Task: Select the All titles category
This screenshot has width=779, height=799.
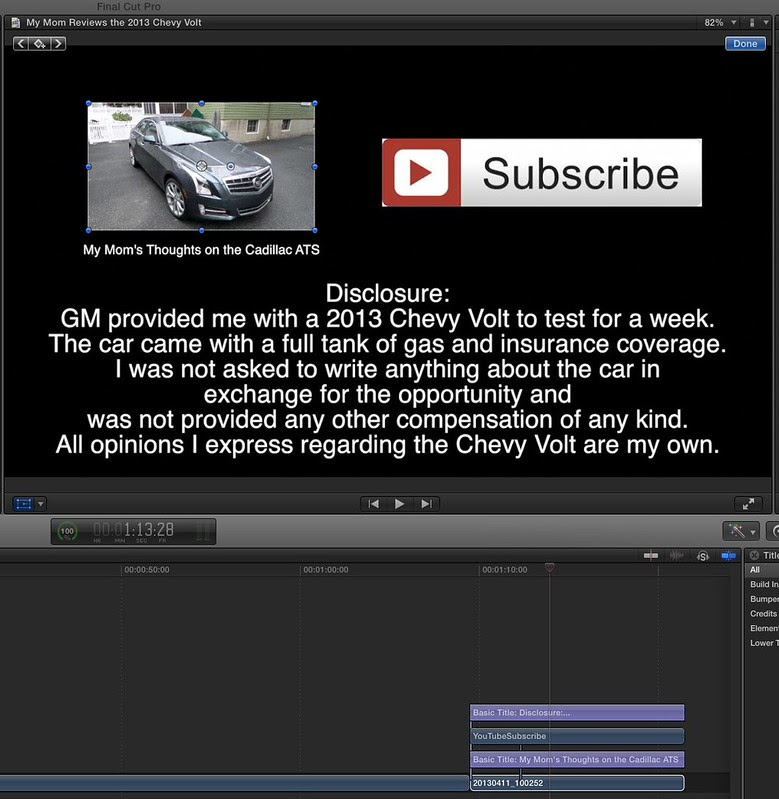Action: tap(762, 570)
